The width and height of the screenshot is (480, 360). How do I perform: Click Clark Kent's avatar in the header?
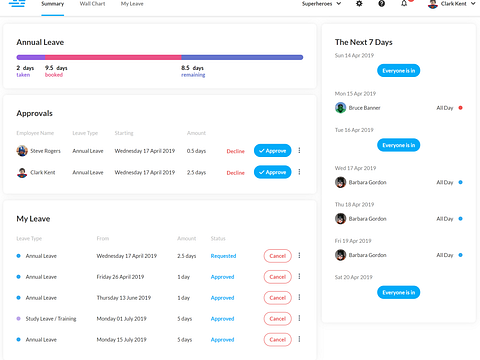tap(433, 4)
